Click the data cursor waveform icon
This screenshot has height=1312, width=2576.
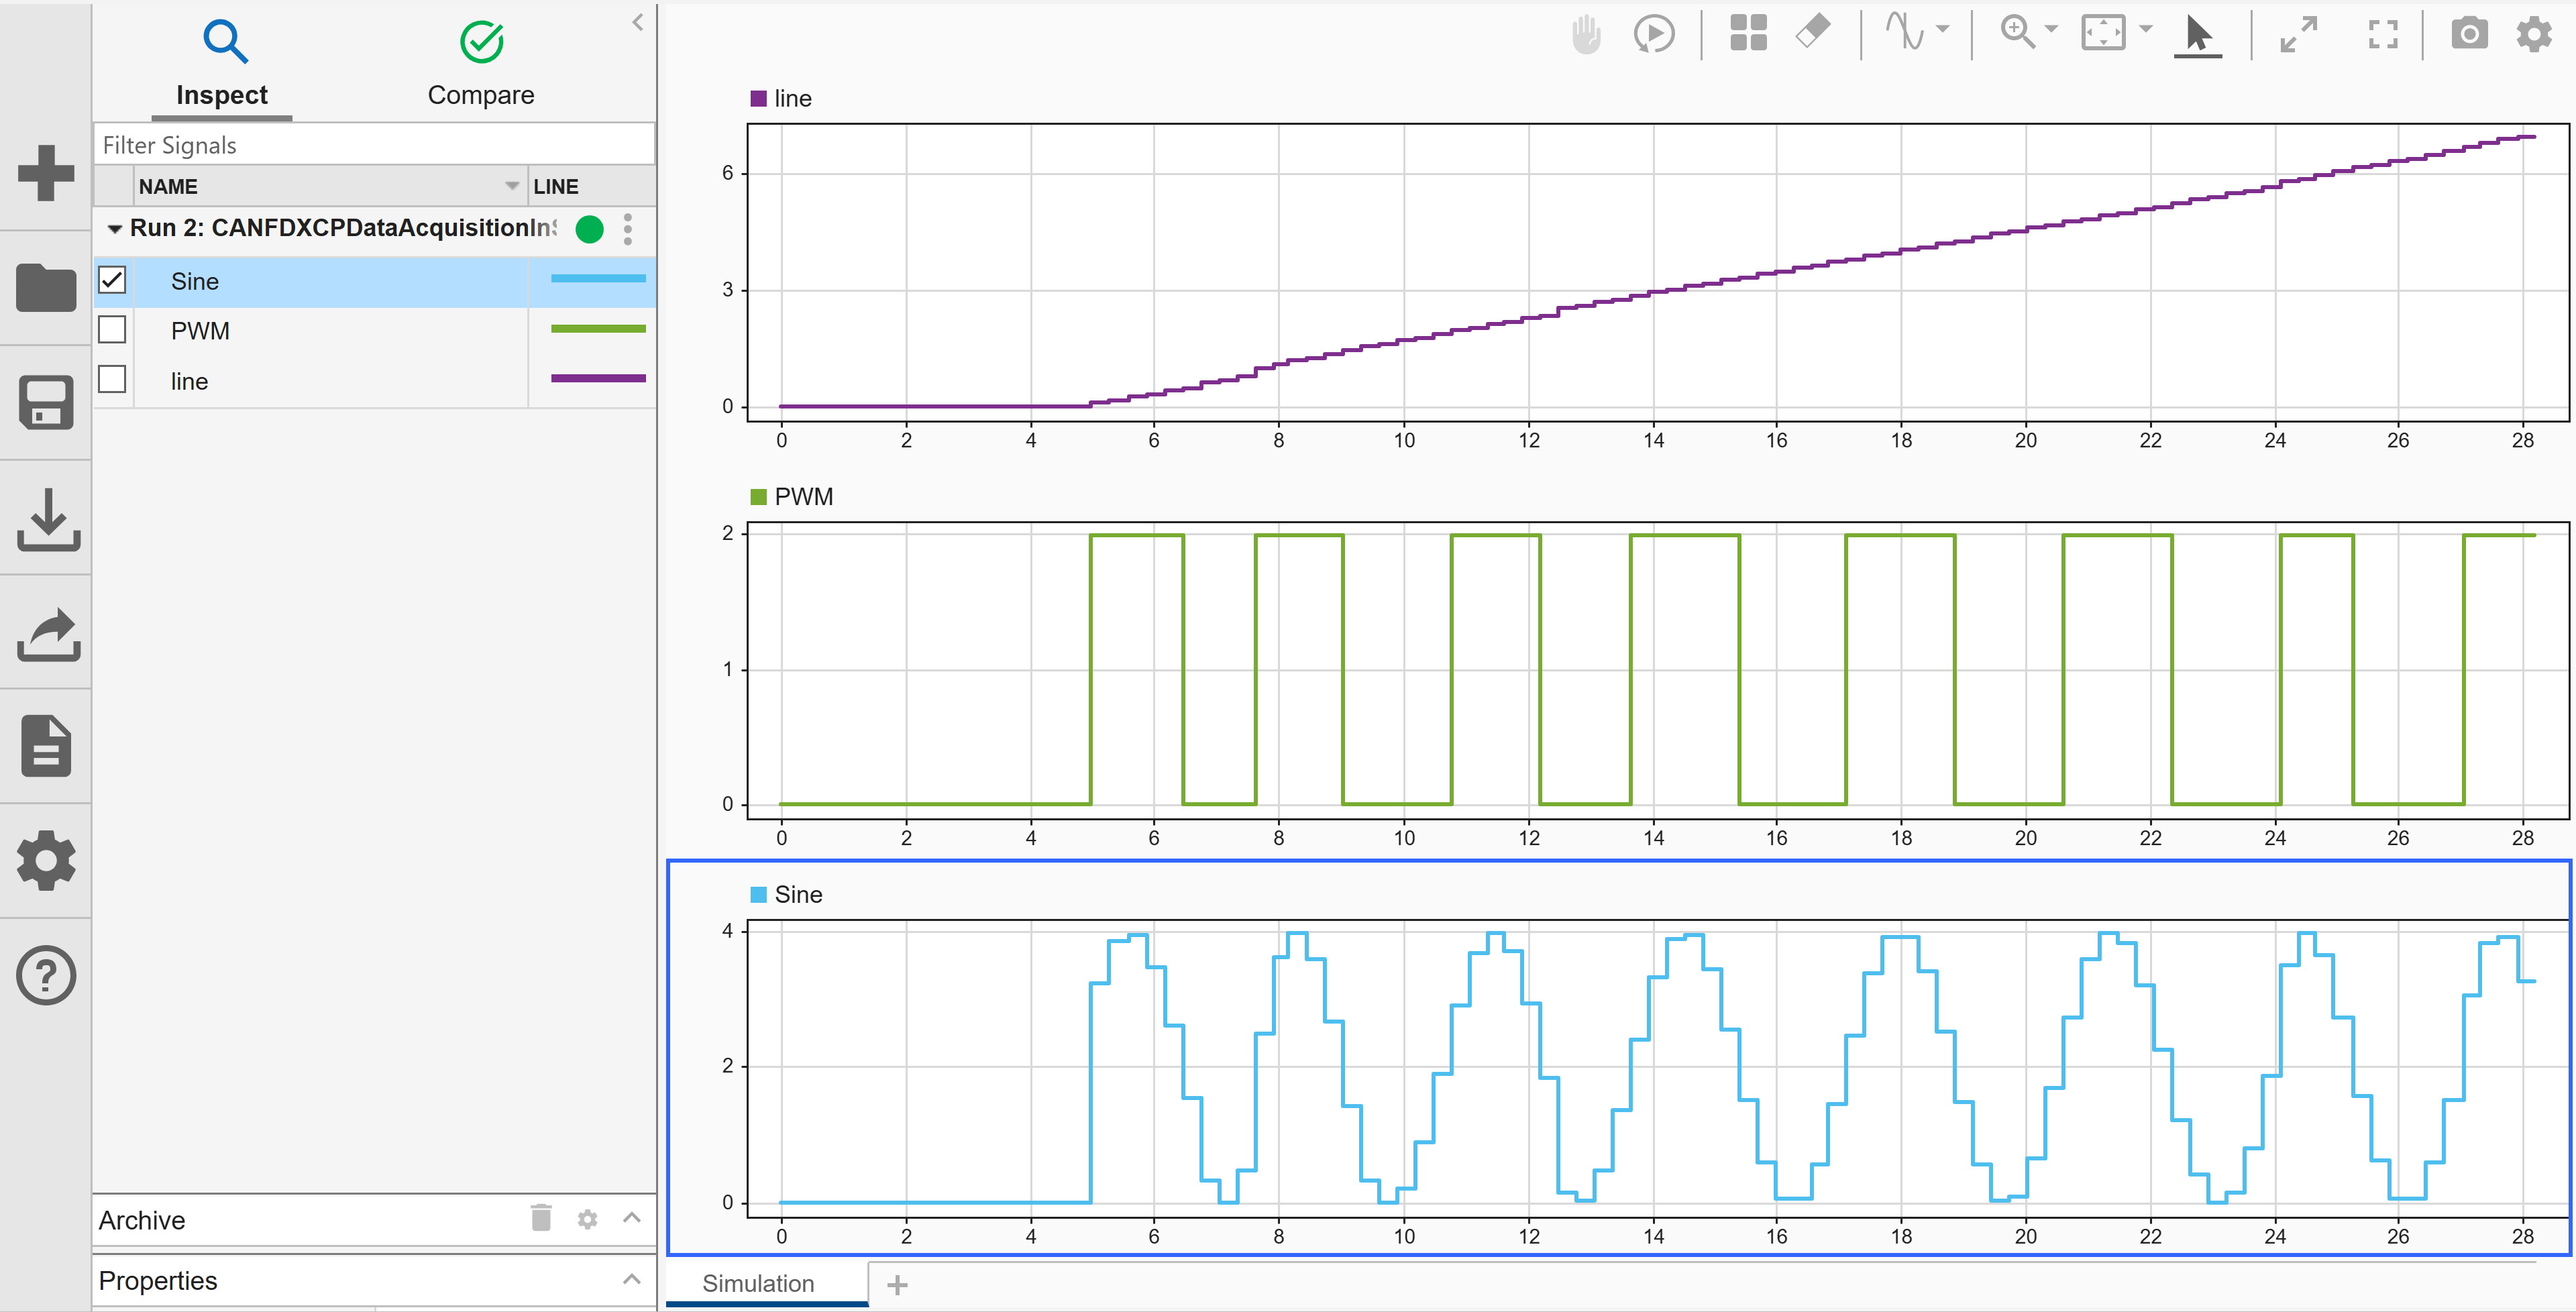1905,31
